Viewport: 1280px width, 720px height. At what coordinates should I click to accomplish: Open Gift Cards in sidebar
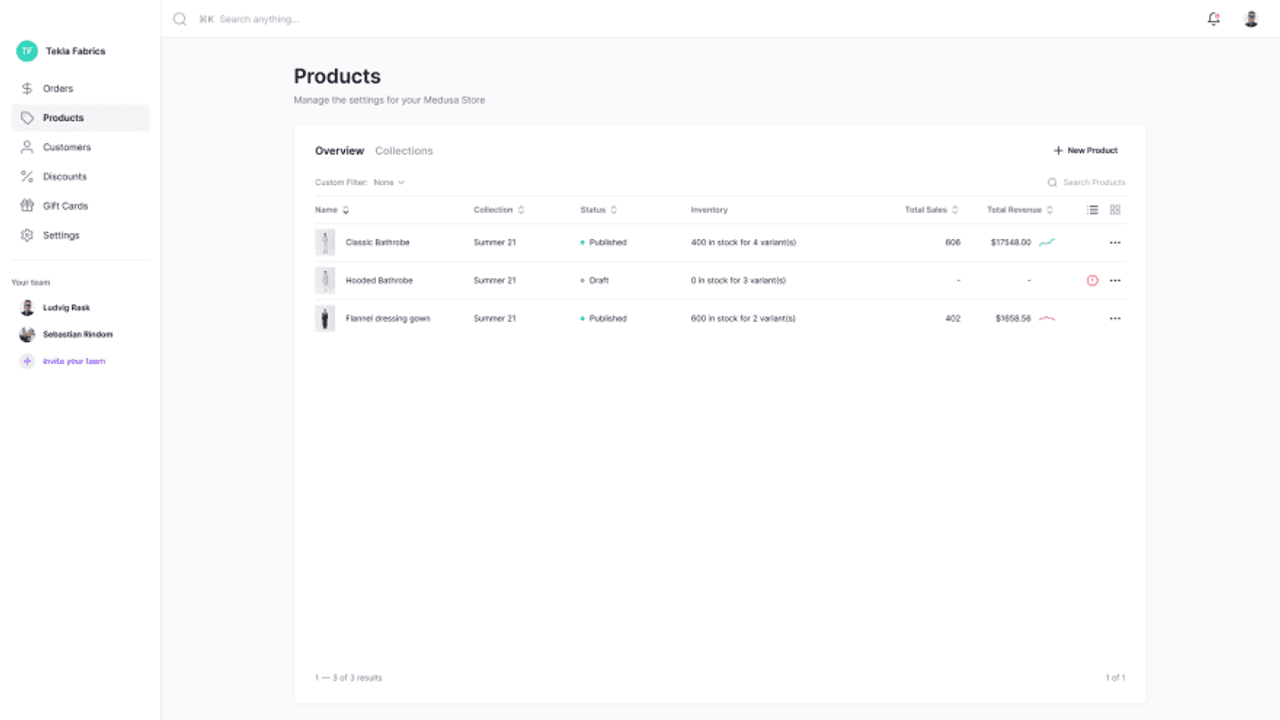point(80,206)
